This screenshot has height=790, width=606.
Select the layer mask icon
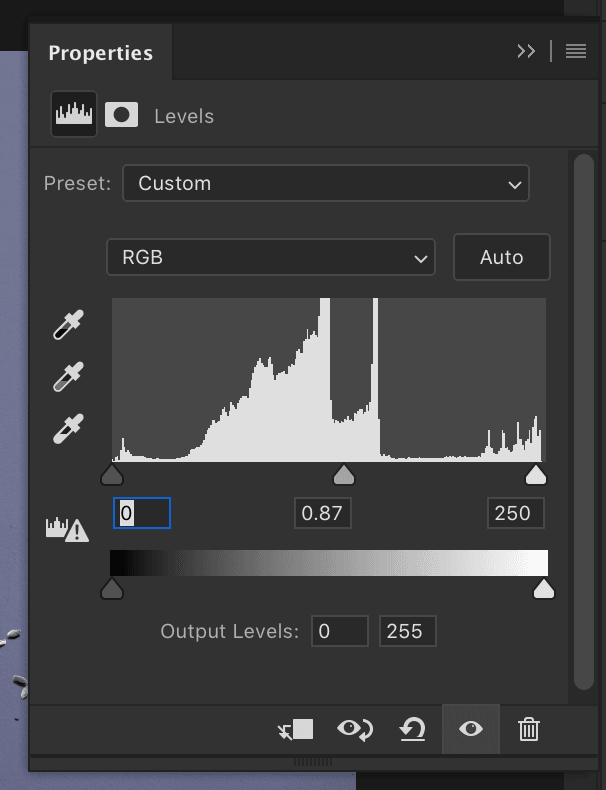(x=121, y=115)
